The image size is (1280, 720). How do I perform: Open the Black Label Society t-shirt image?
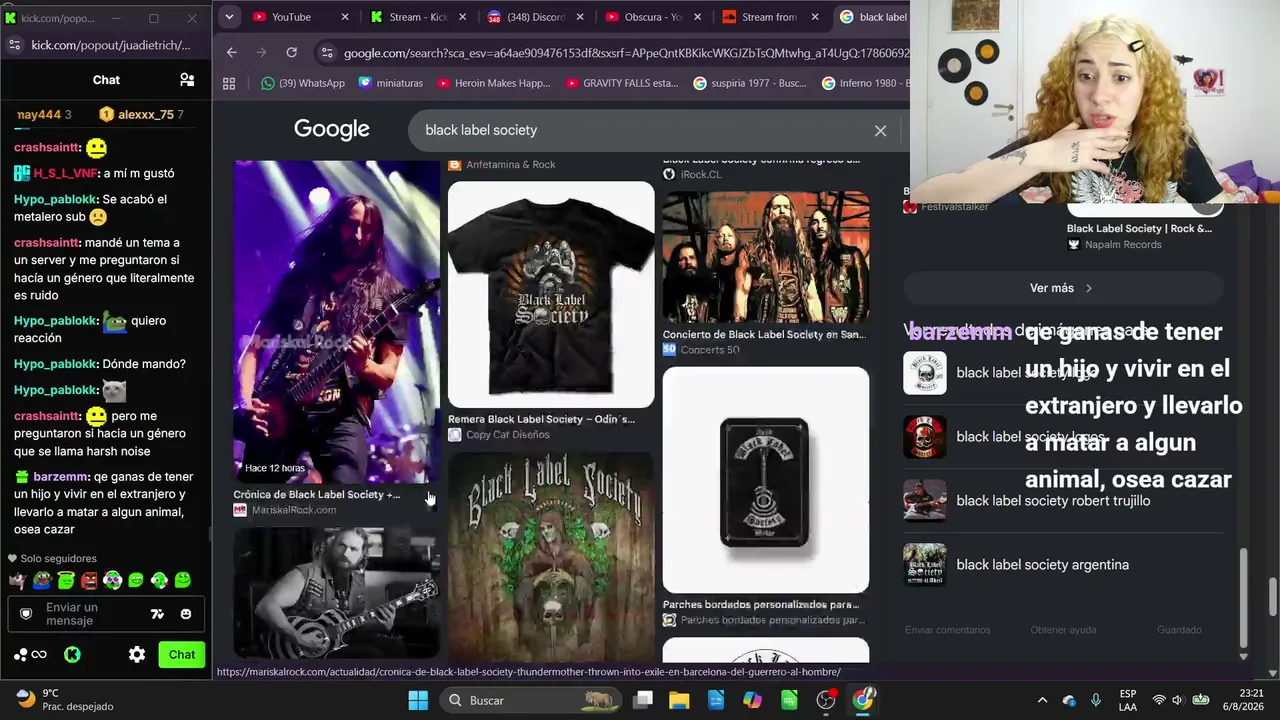click(x=551, y=294)
